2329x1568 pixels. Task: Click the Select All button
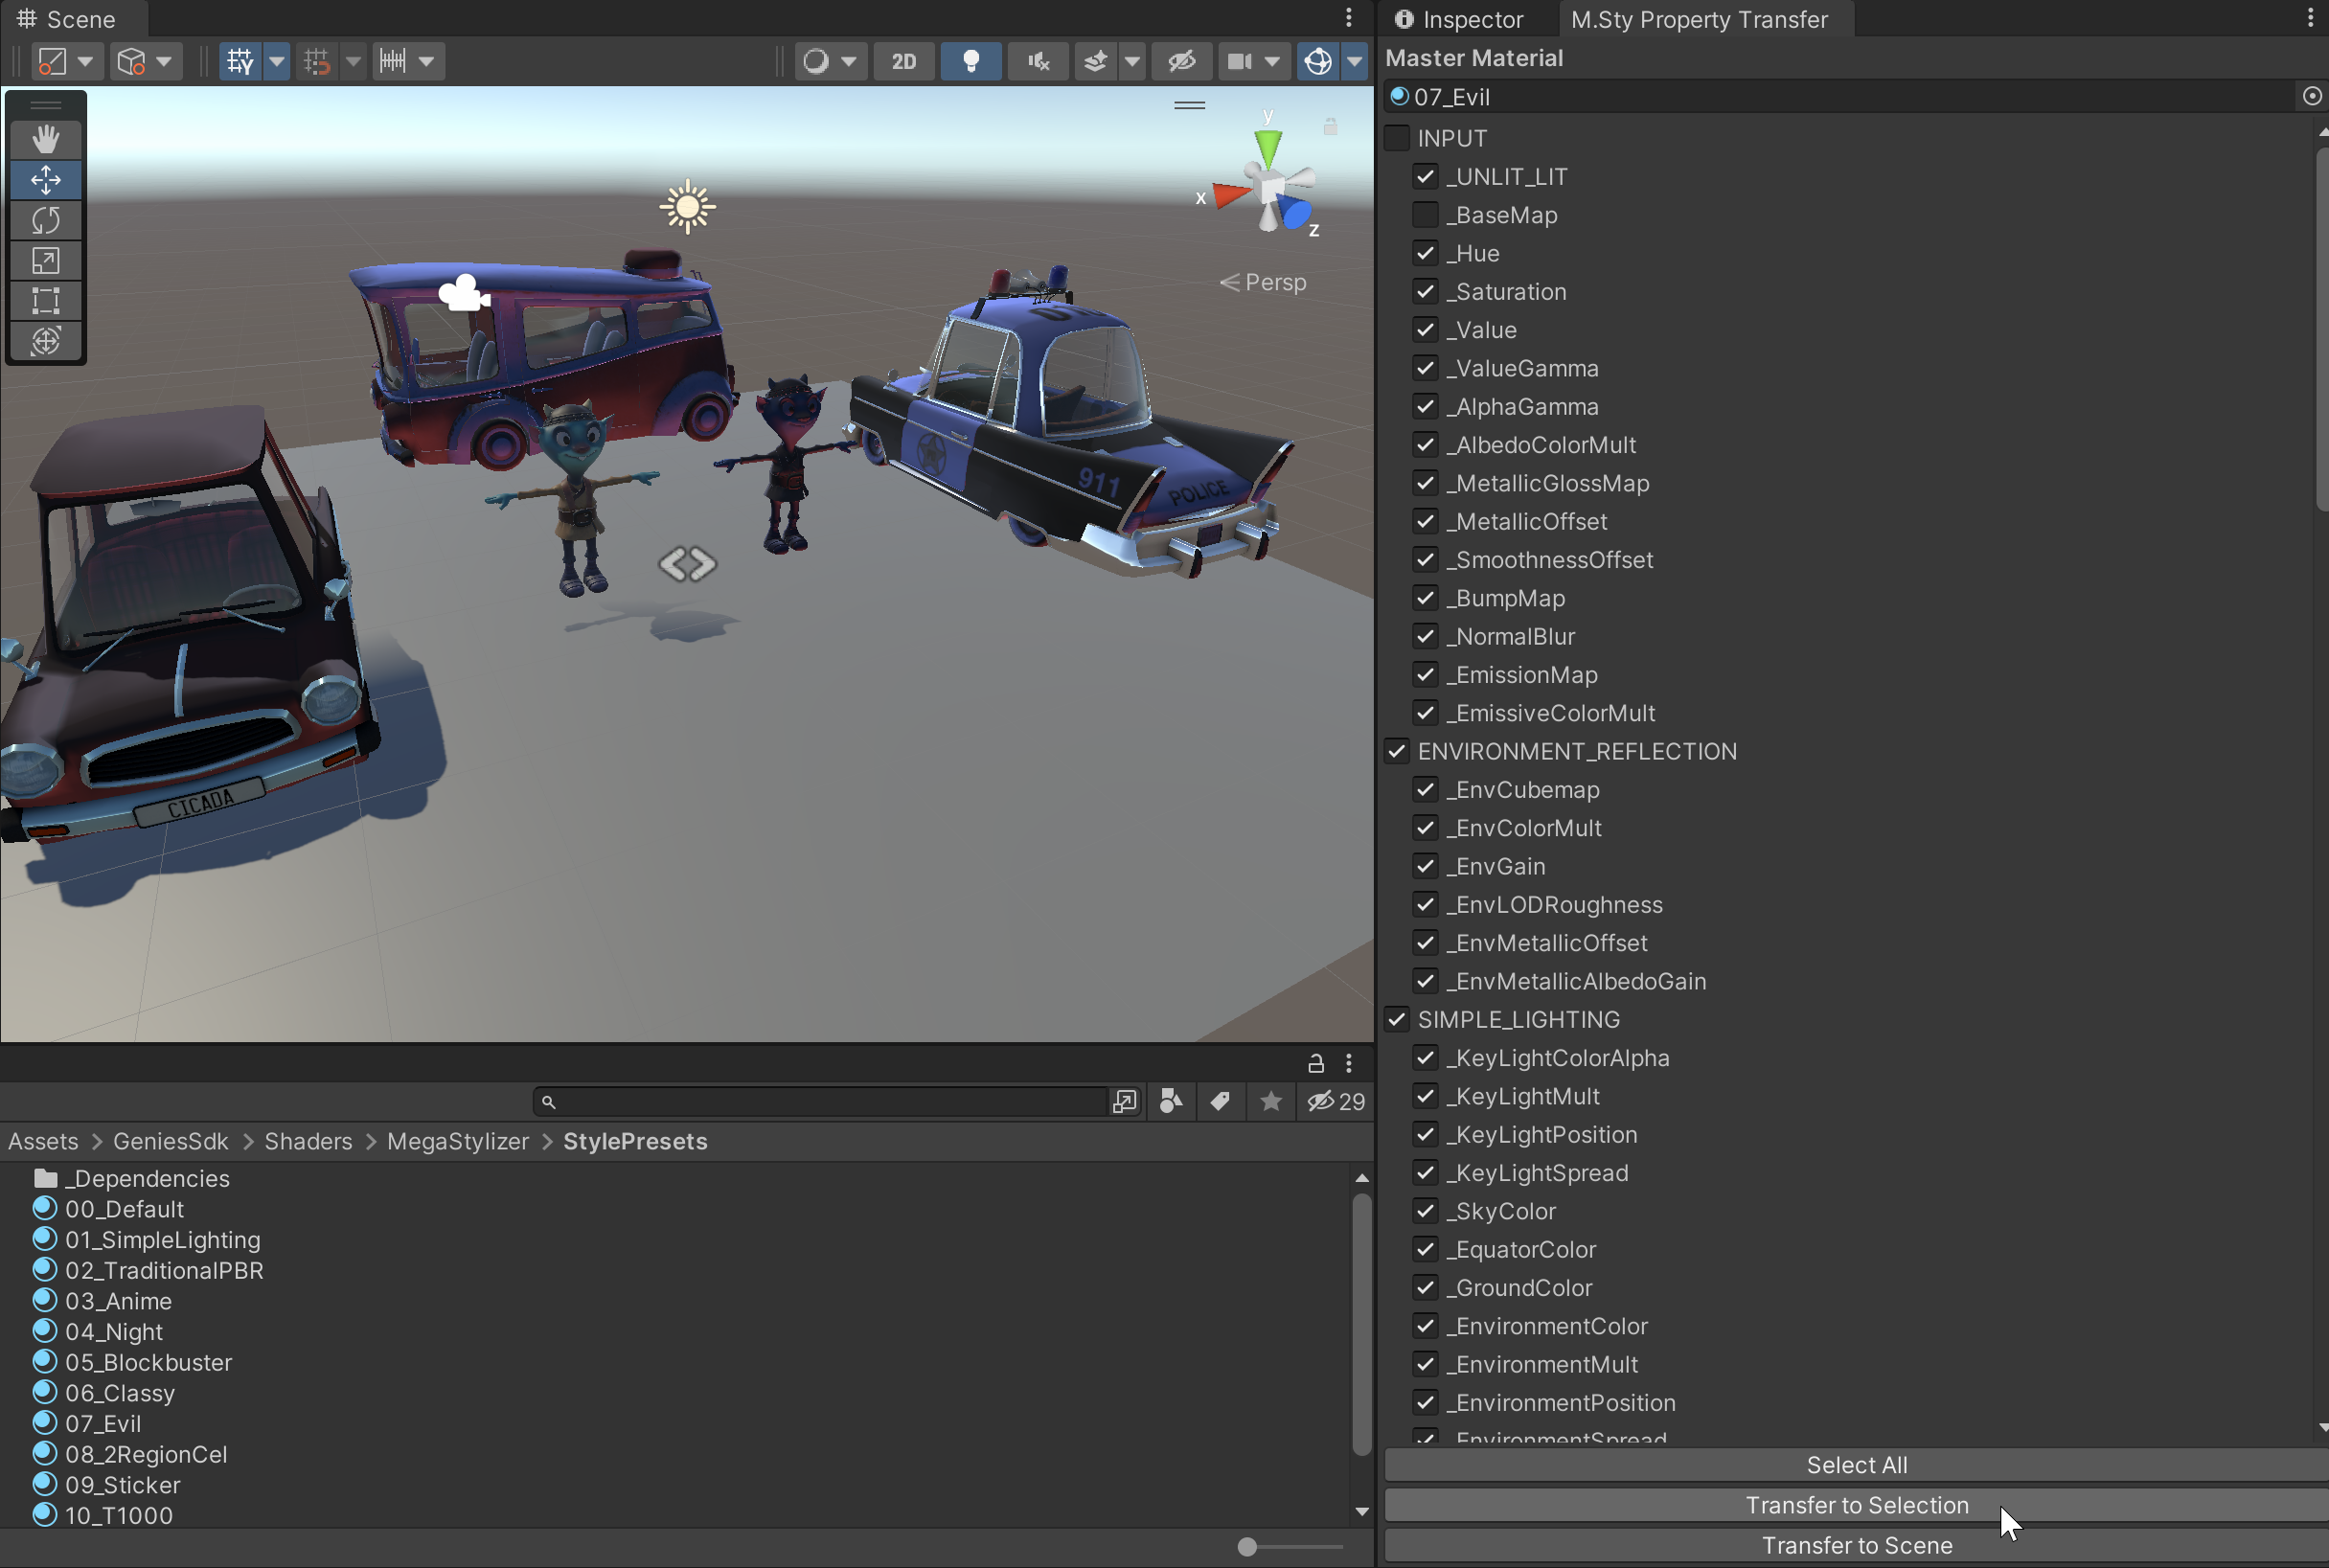(x=1856, y=1465)
